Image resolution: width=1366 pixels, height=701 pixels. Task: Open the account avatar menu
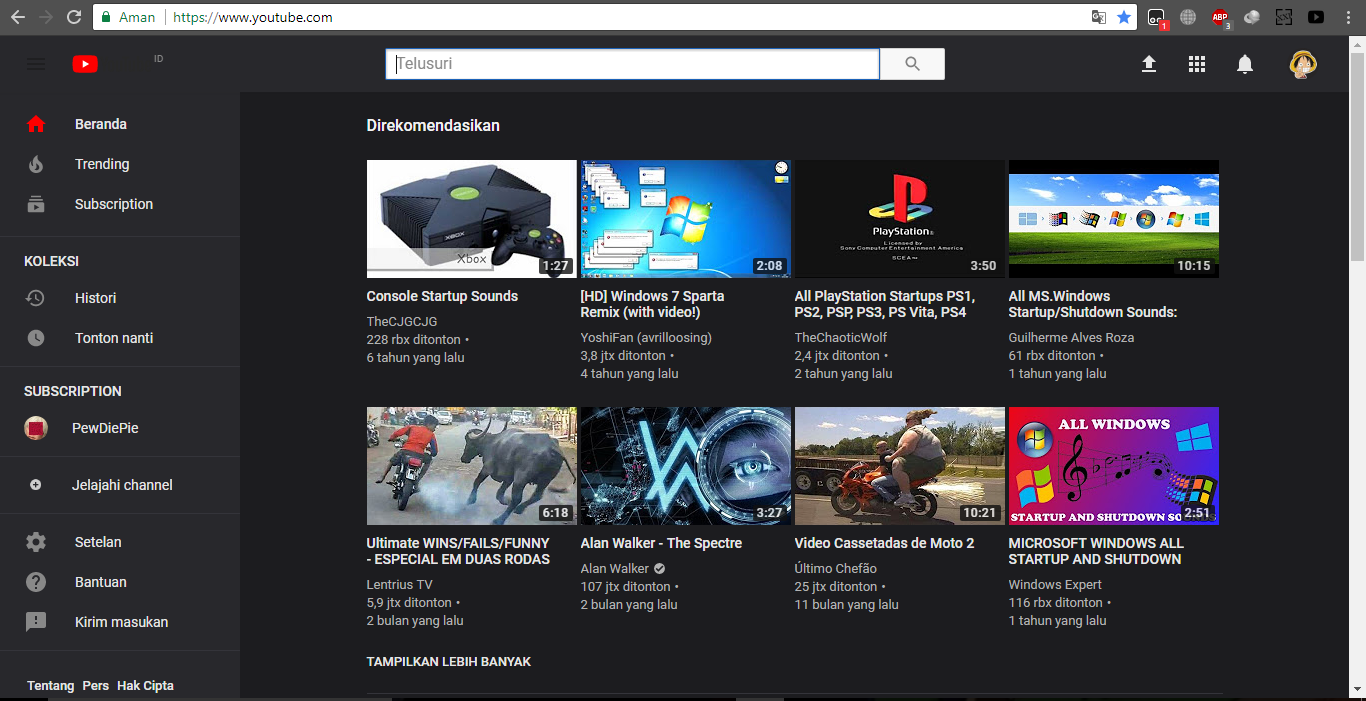click(x=1302, y=64)
